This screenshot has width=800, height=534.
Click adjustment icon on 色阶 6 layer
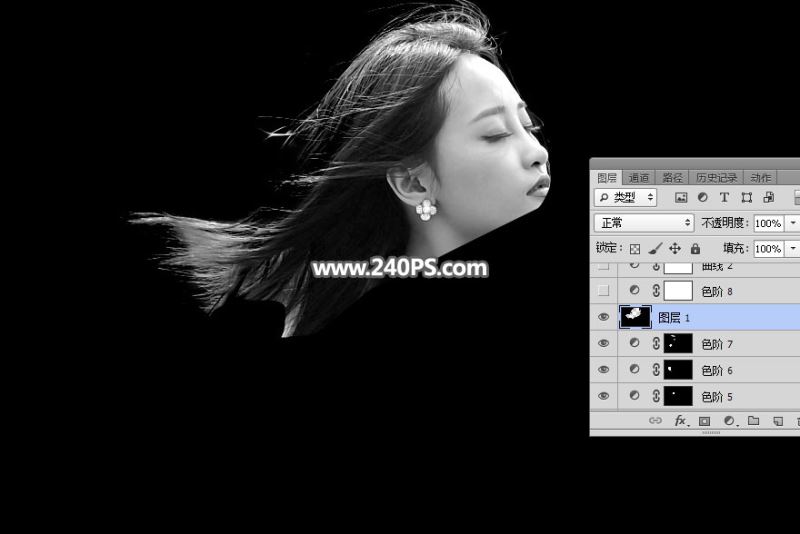634,369
